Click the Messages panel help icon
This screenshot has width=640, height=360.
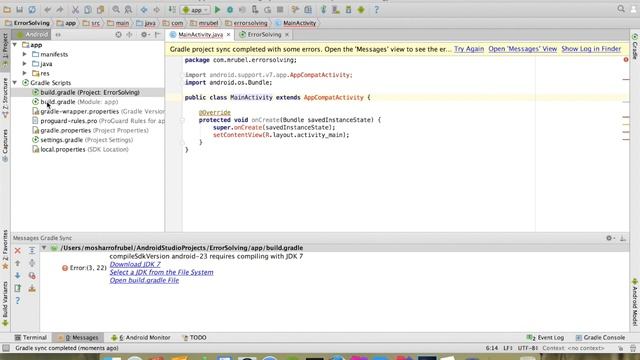click(18, 301)
